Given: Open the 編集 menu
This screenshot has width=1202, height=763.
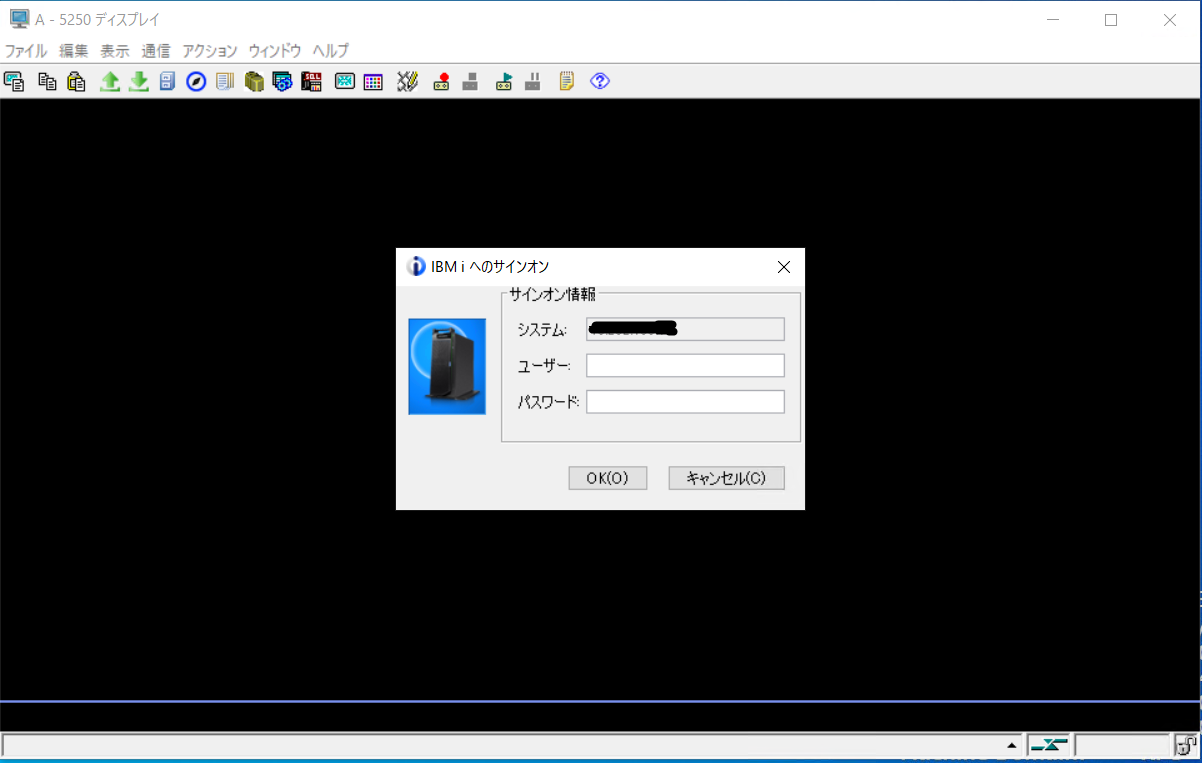Looking at the screenshot, I should click(x=73, y=51).
